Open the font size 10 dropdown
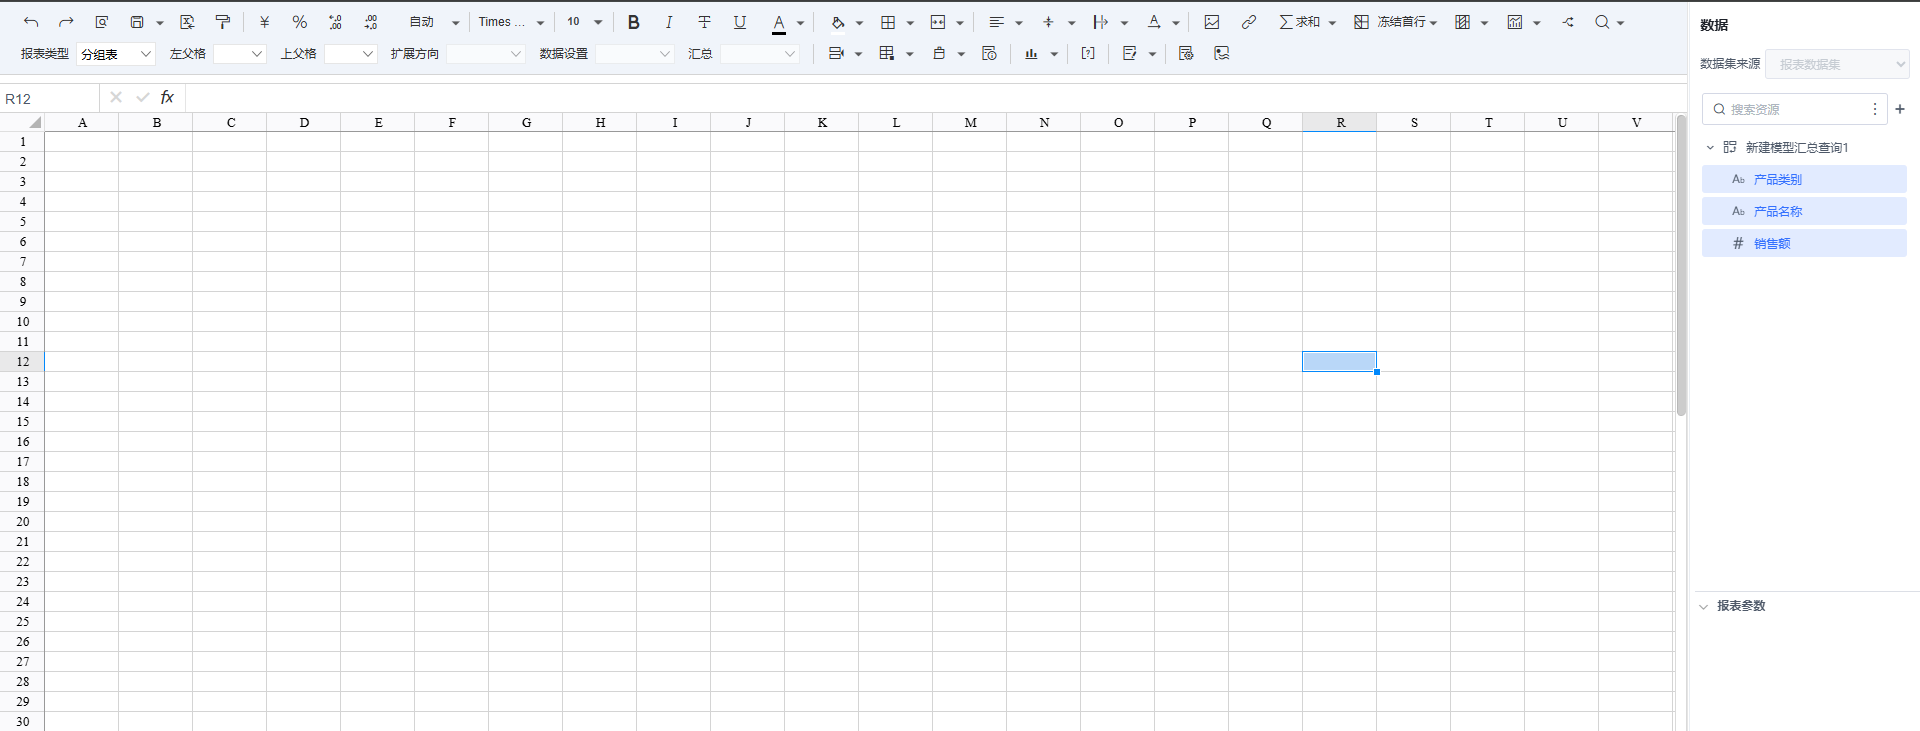 pos(585,22)
